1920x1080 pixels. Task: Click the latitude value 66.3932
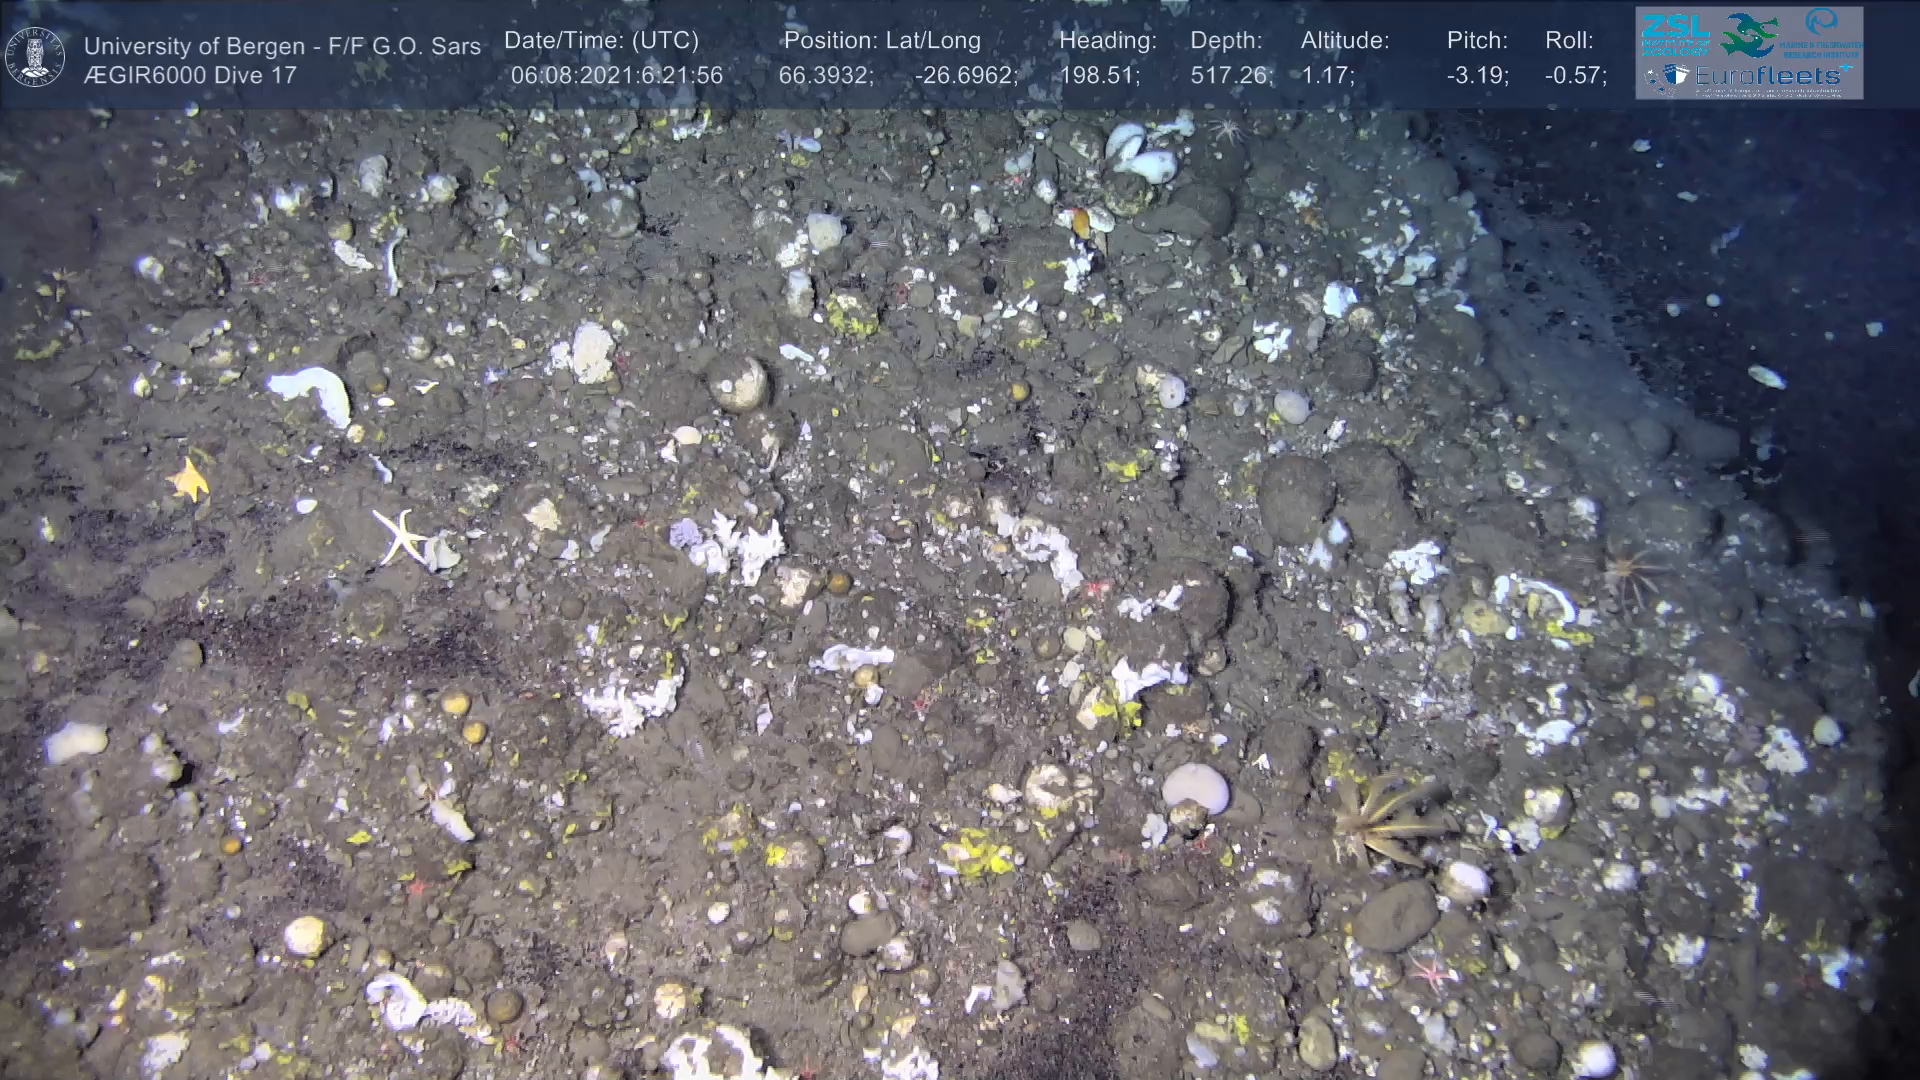[x=825, y=76]
